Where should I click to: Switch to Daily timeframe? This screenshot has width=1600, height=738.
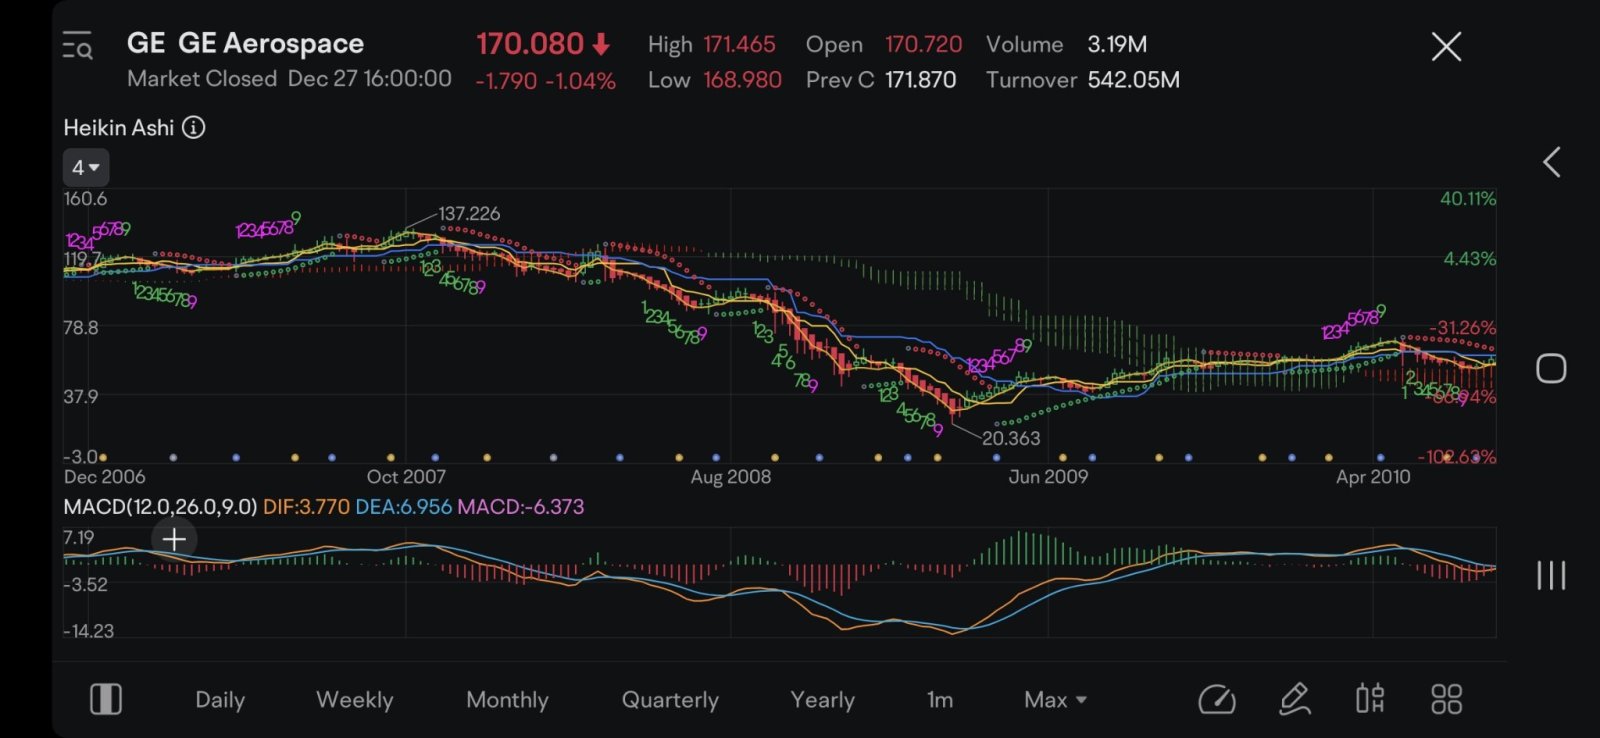coord(220,699)
